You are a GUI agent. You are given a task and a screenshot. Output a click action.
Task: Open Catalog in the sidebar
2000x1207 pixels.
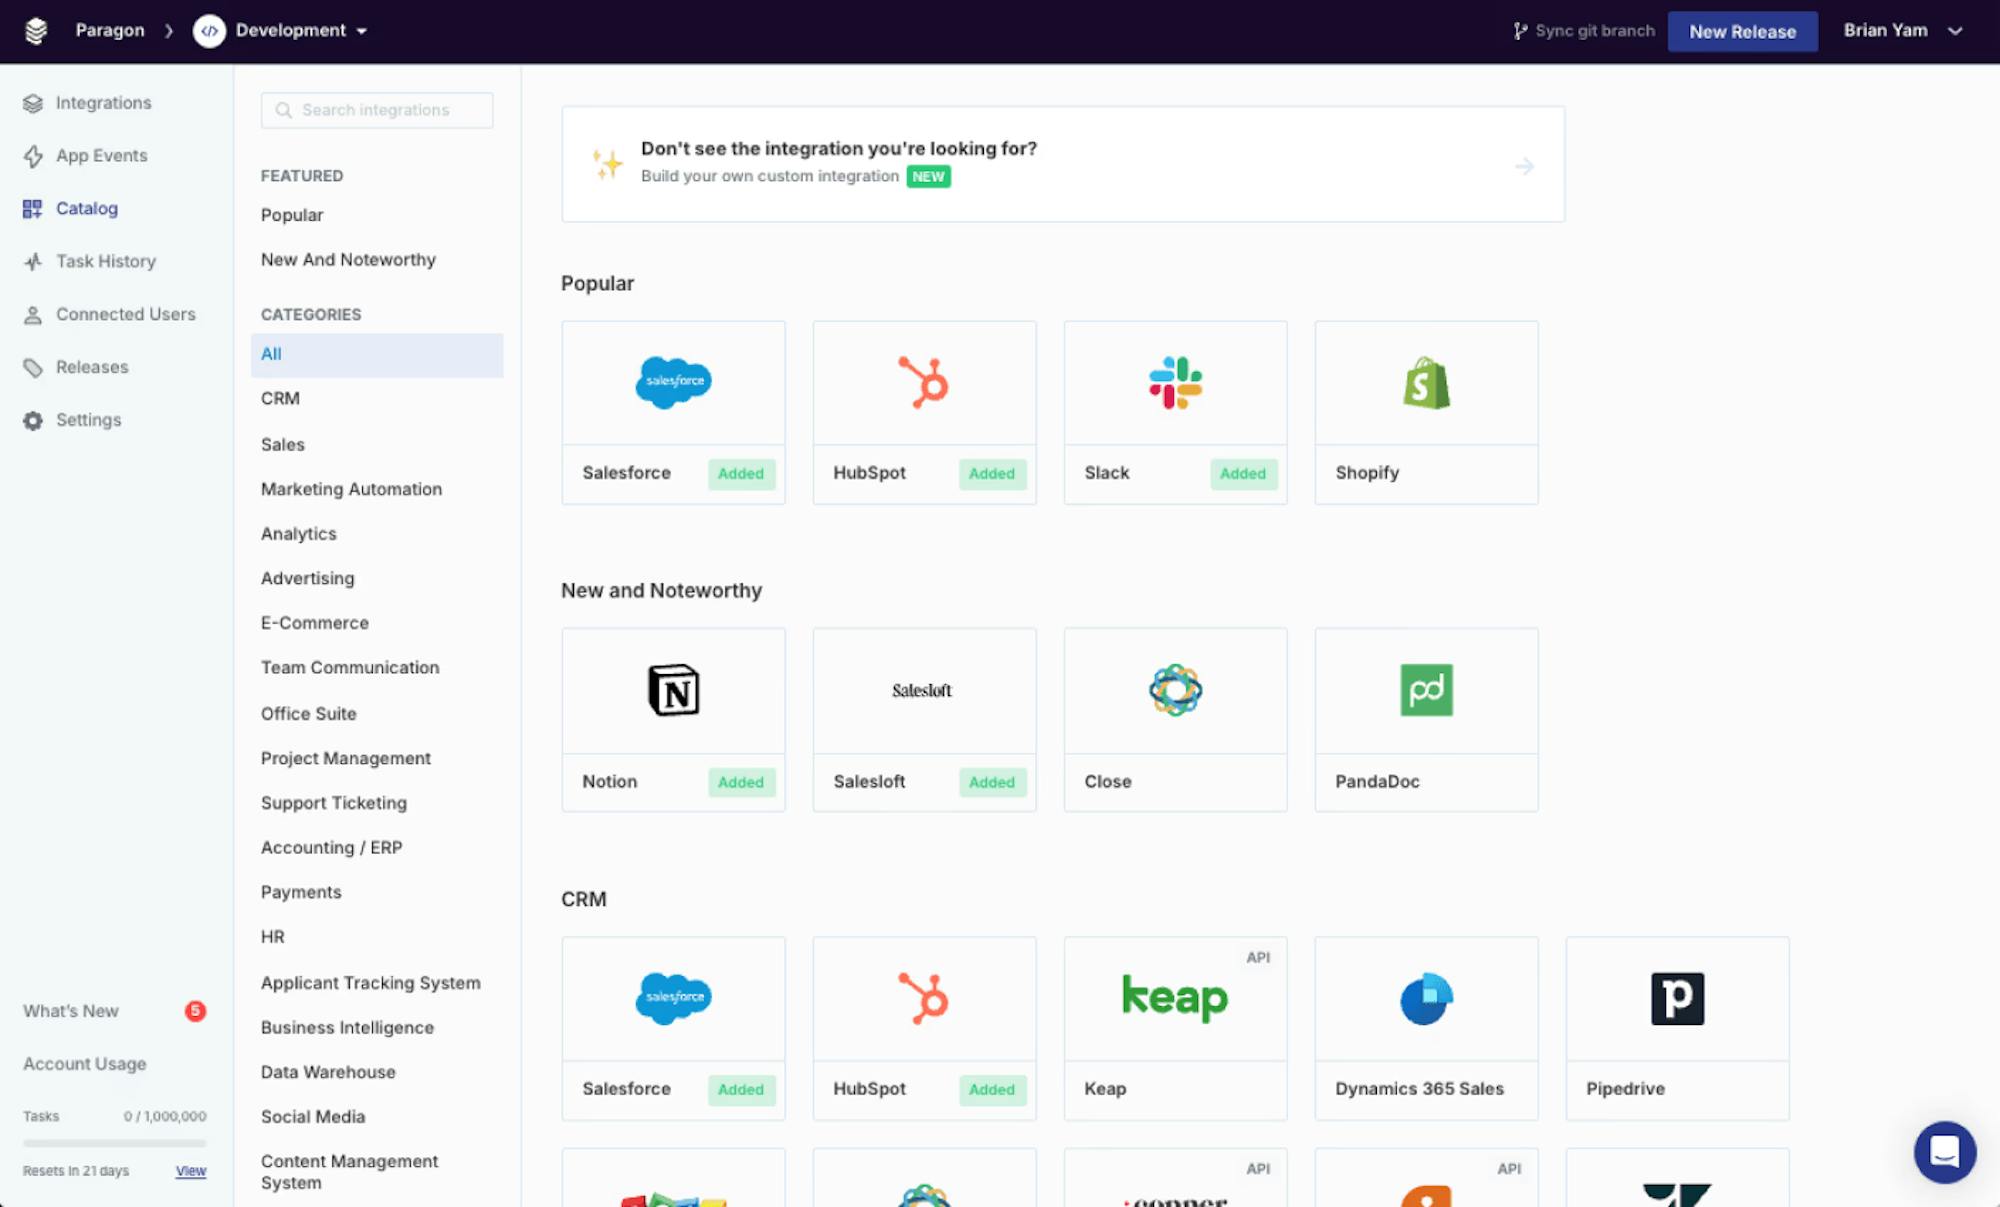tap(86, 208)
